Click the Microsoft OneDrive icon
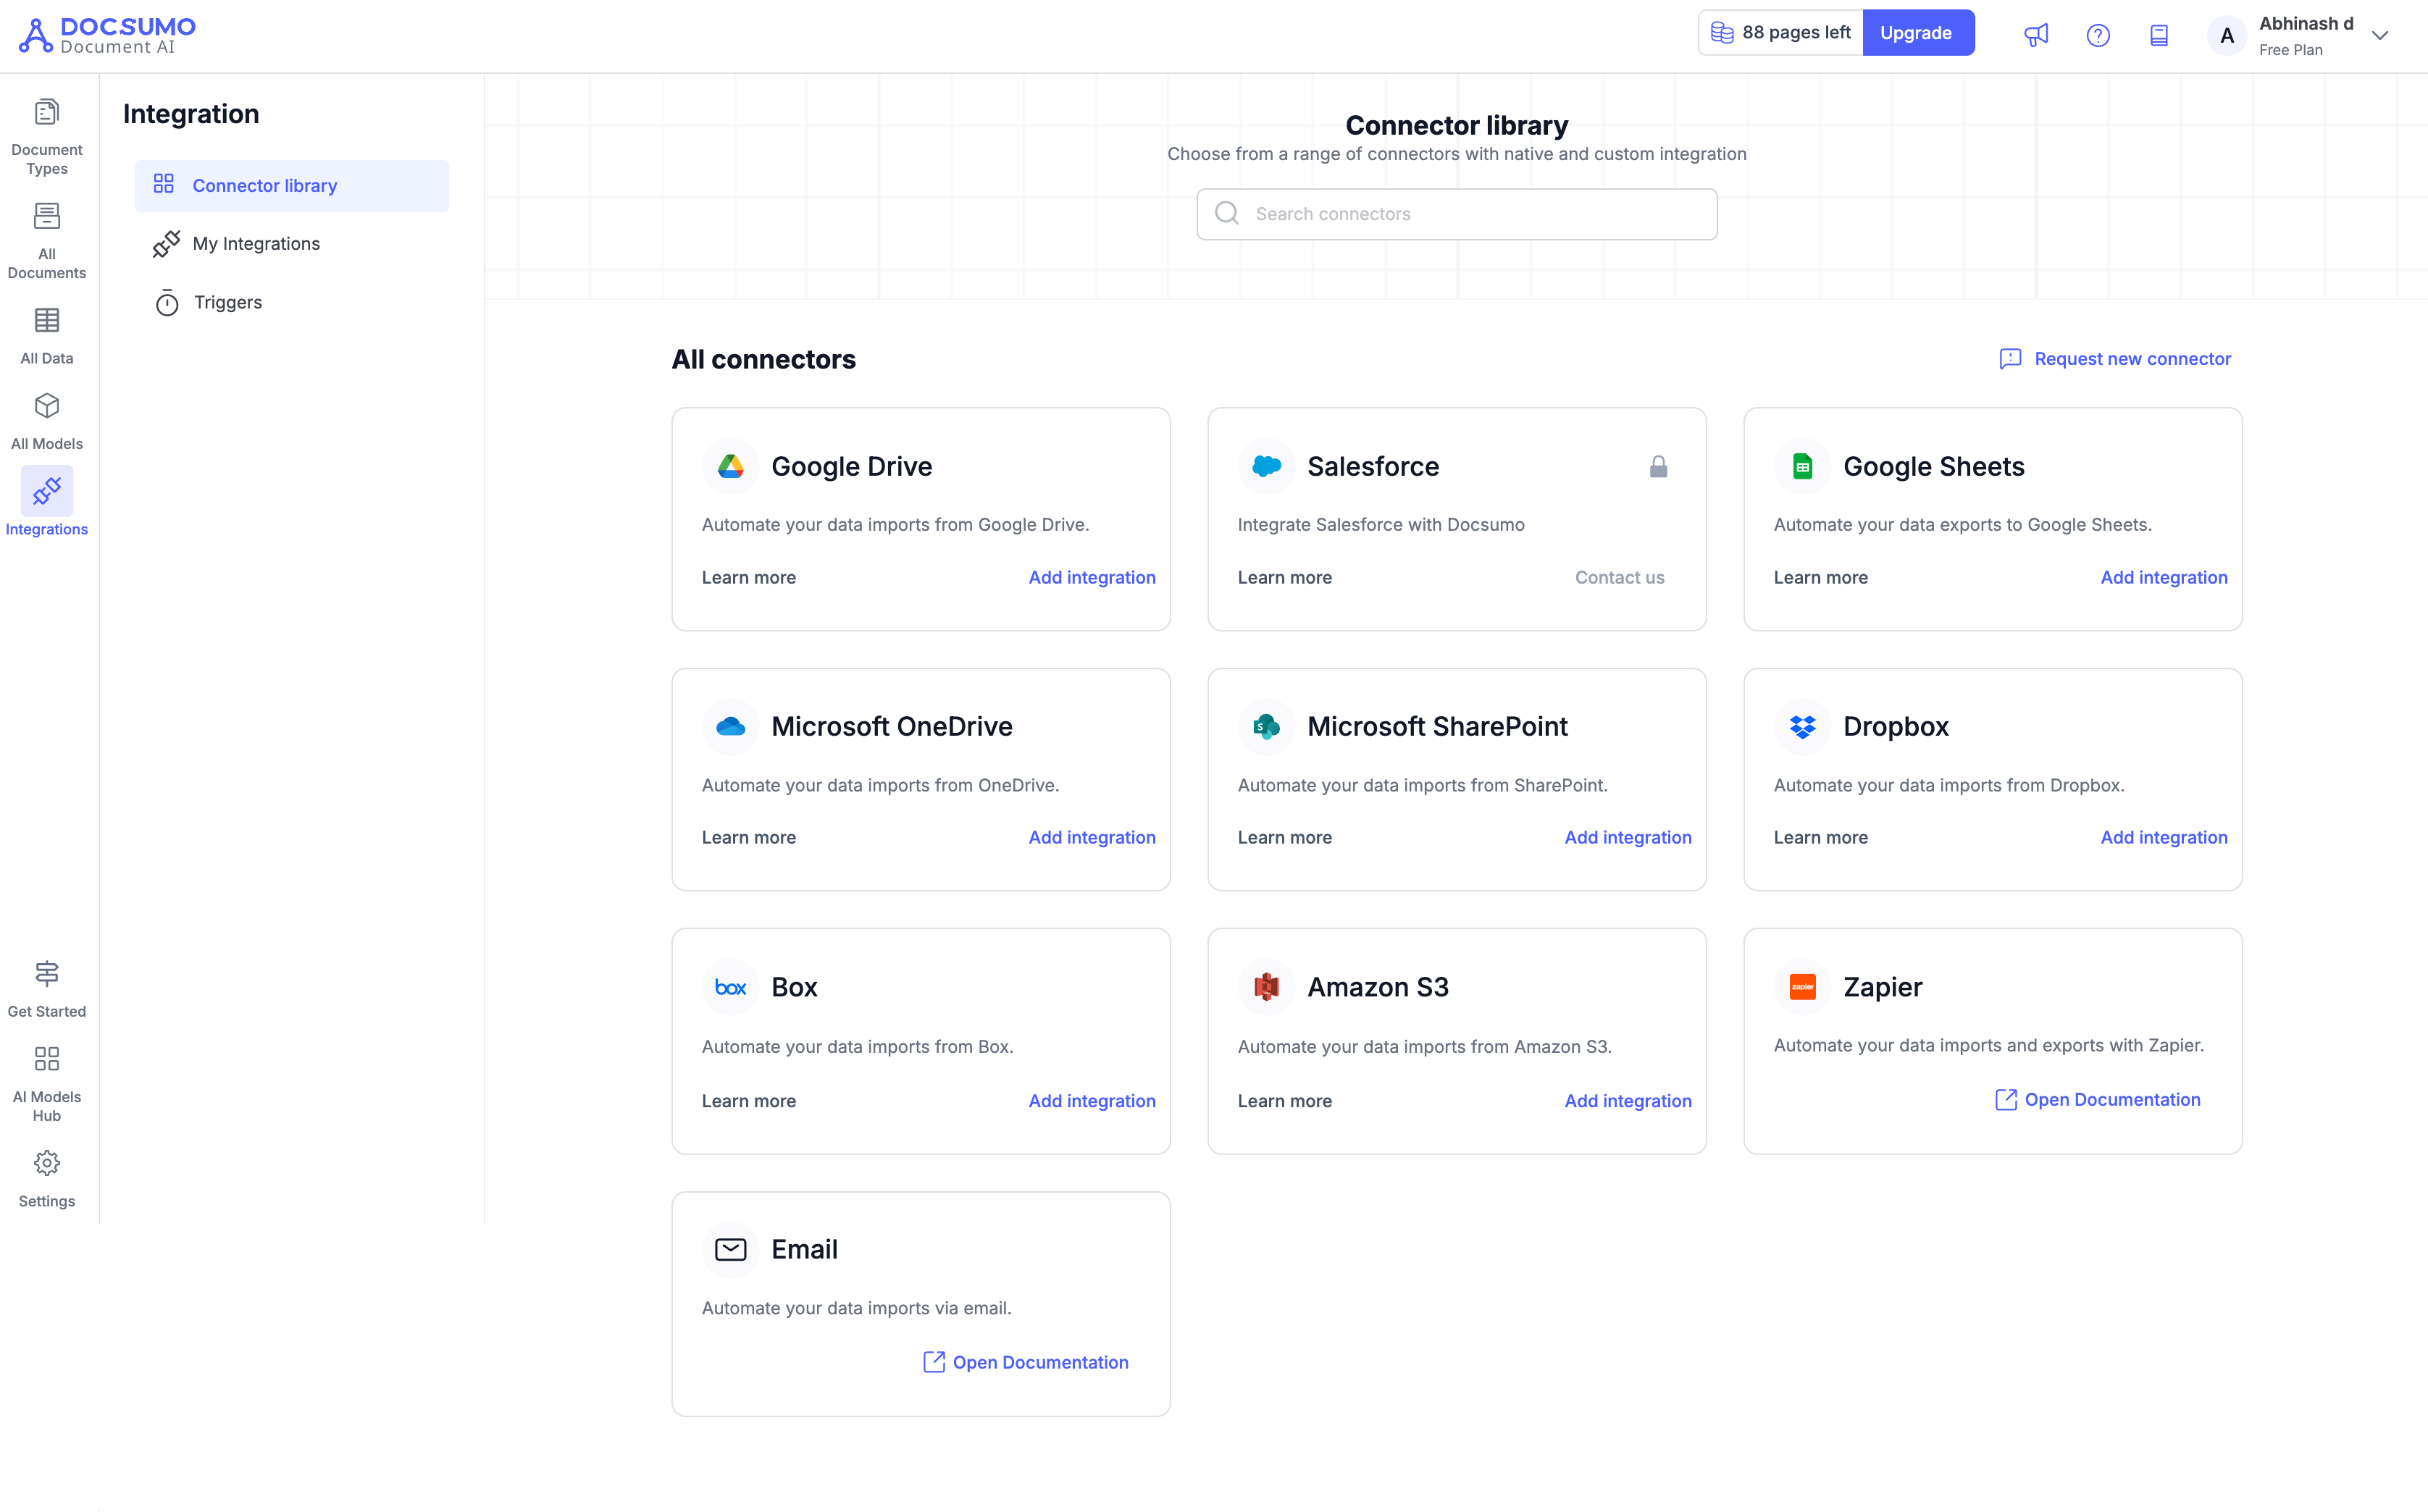The width and height of the screenshot is (2428, 1512). click(730, 726)
